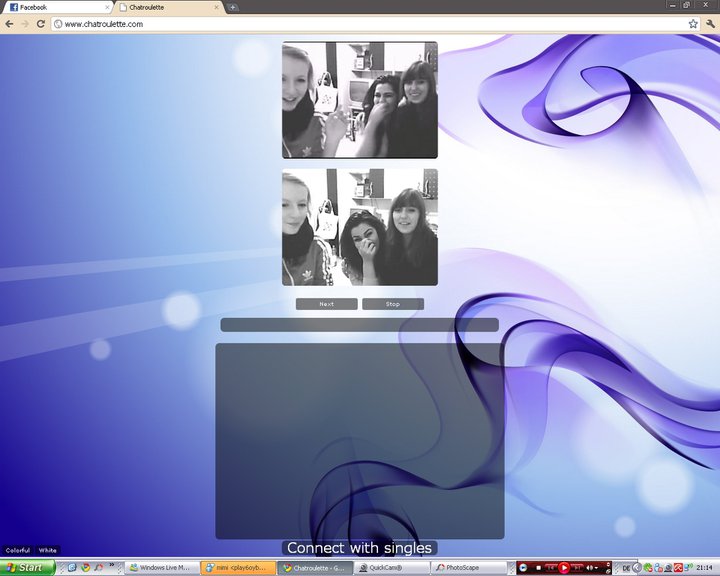Click the browser forward arrow
Screen dimensions: 720x576
click(25, 24)
